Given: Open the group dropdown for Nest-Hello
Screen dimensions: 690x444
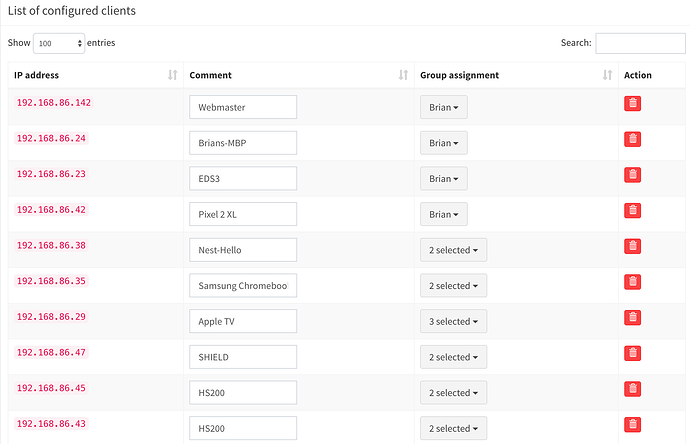Looking at the screenshot, I should (453, 250).
